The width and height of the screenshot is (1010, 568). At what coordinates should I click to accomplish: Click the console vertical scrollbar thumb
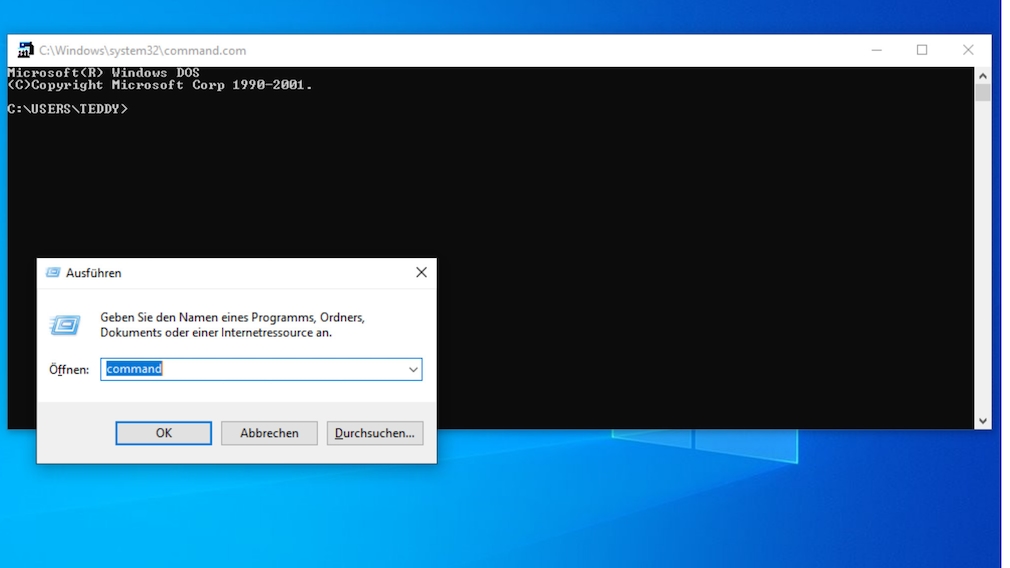pyautogui.click(x=983, y=93)
